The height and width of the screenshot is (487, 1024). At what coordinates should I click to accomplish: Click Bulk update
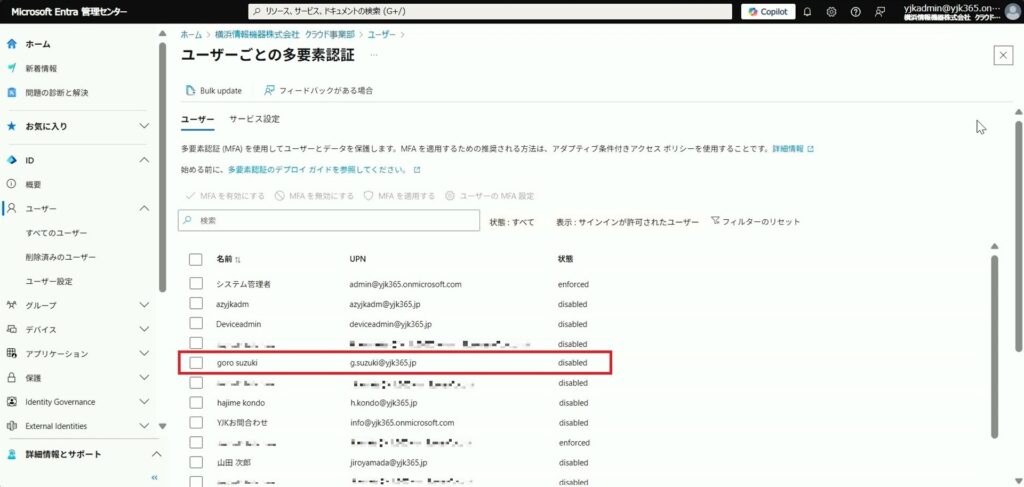click(214, 91)
